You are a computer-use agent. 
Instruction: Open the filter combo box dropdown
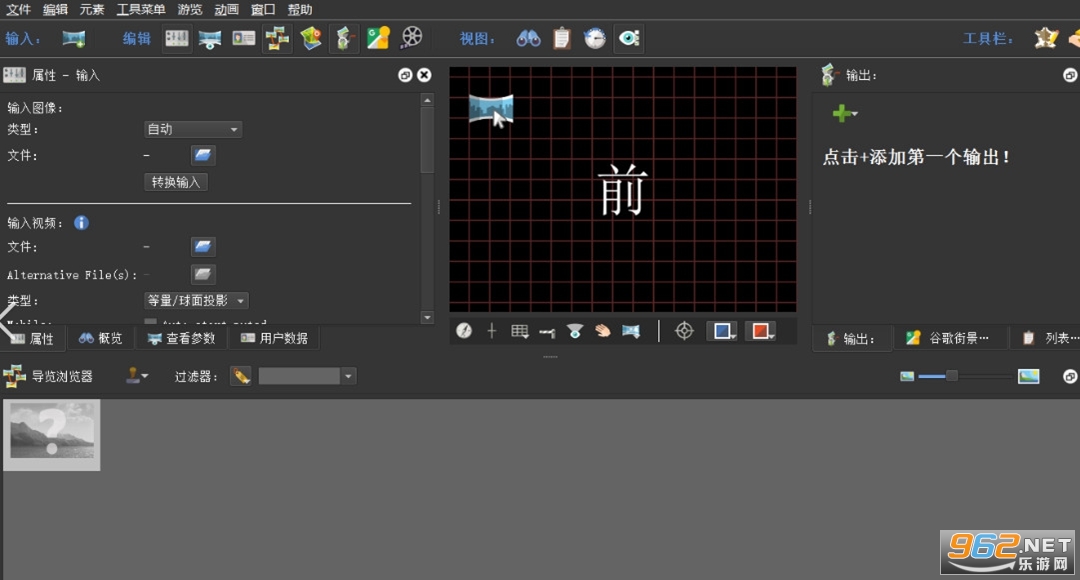click(307, 376)
